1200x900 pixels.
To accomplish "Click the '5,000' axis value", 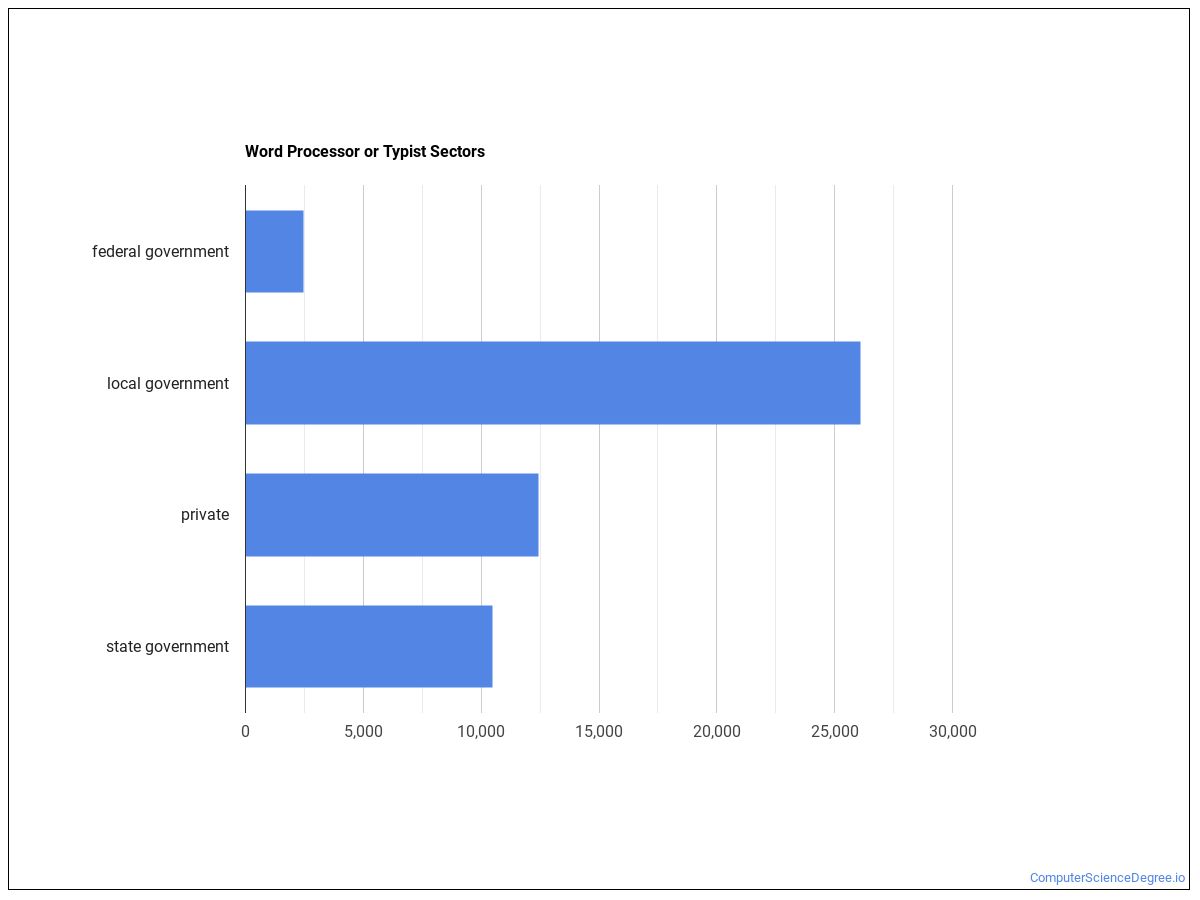I will click(x=363, y=732).
